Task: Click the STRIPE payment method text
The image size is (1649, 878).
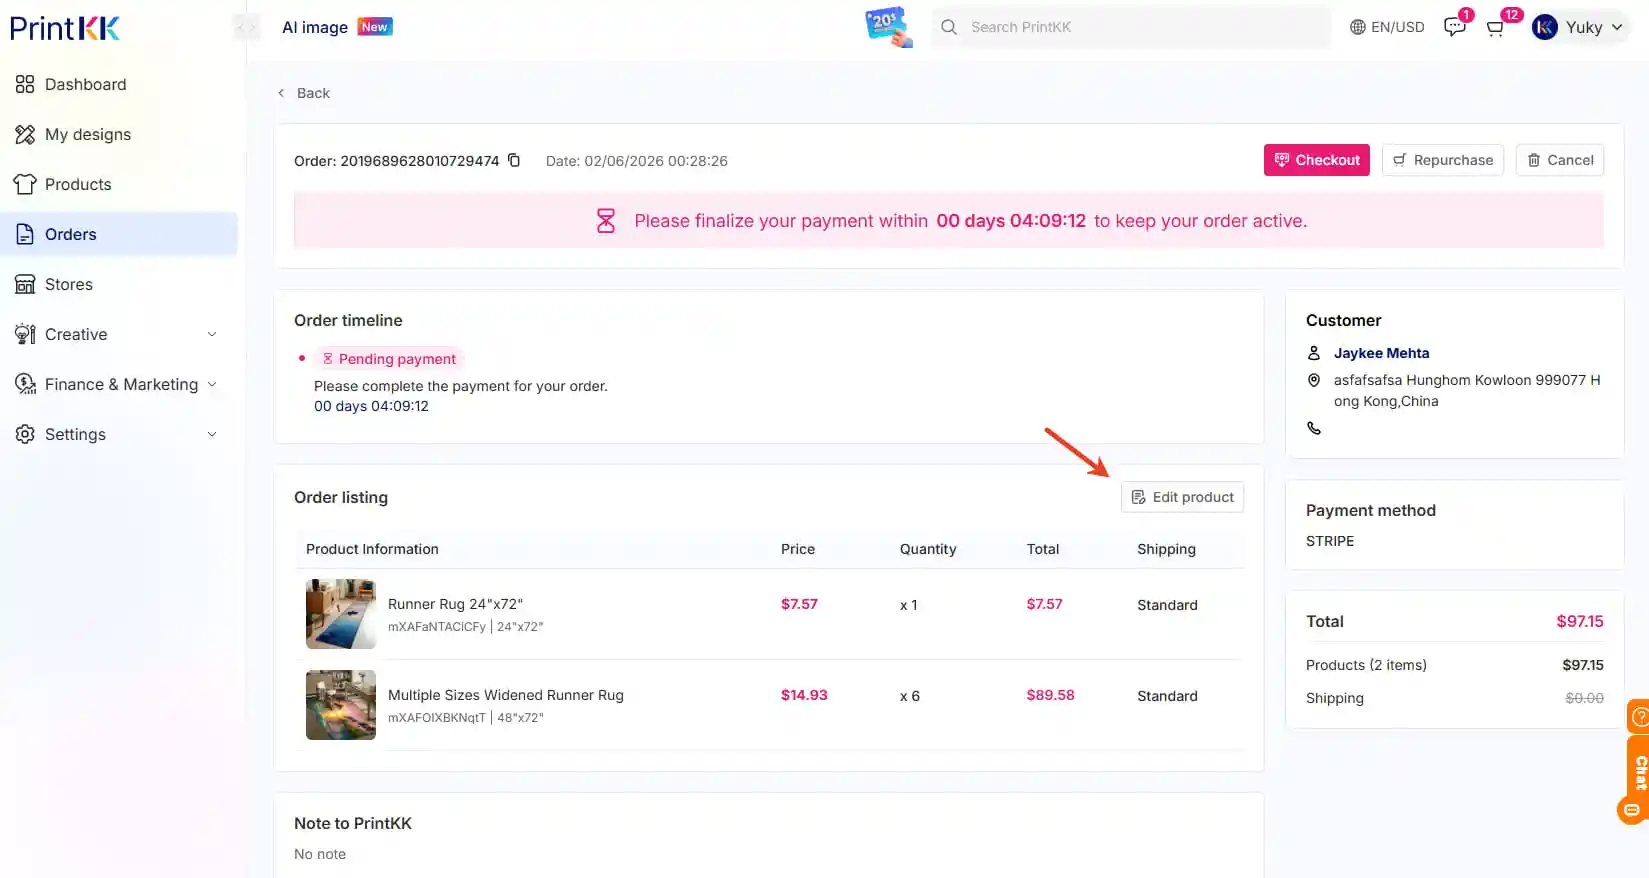Action: pos(1330,541)
